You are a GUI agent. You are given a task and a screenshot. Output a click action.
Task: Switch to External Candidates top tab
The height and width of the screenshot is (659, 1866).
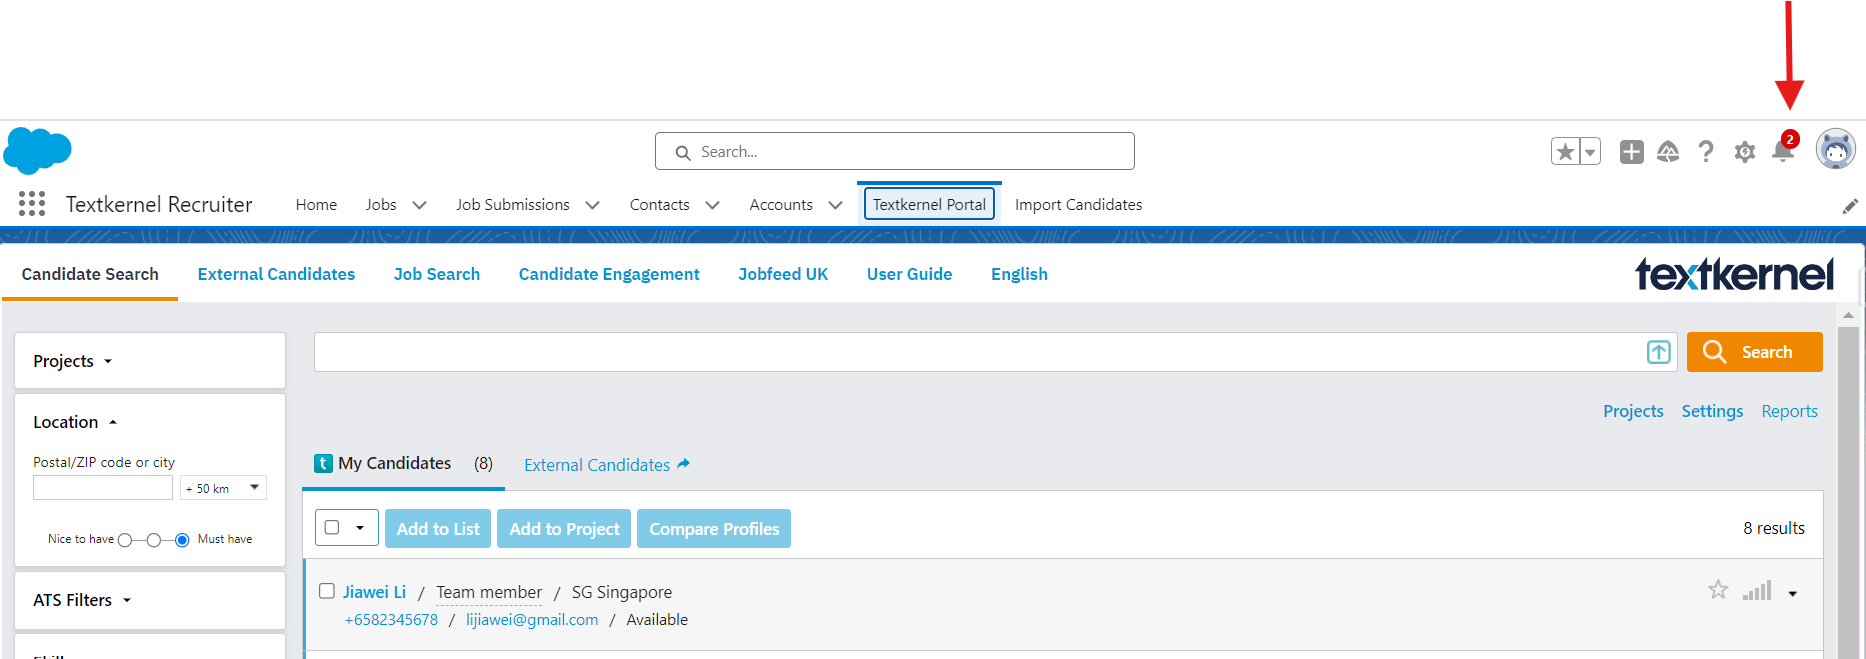tap(276, 274)
